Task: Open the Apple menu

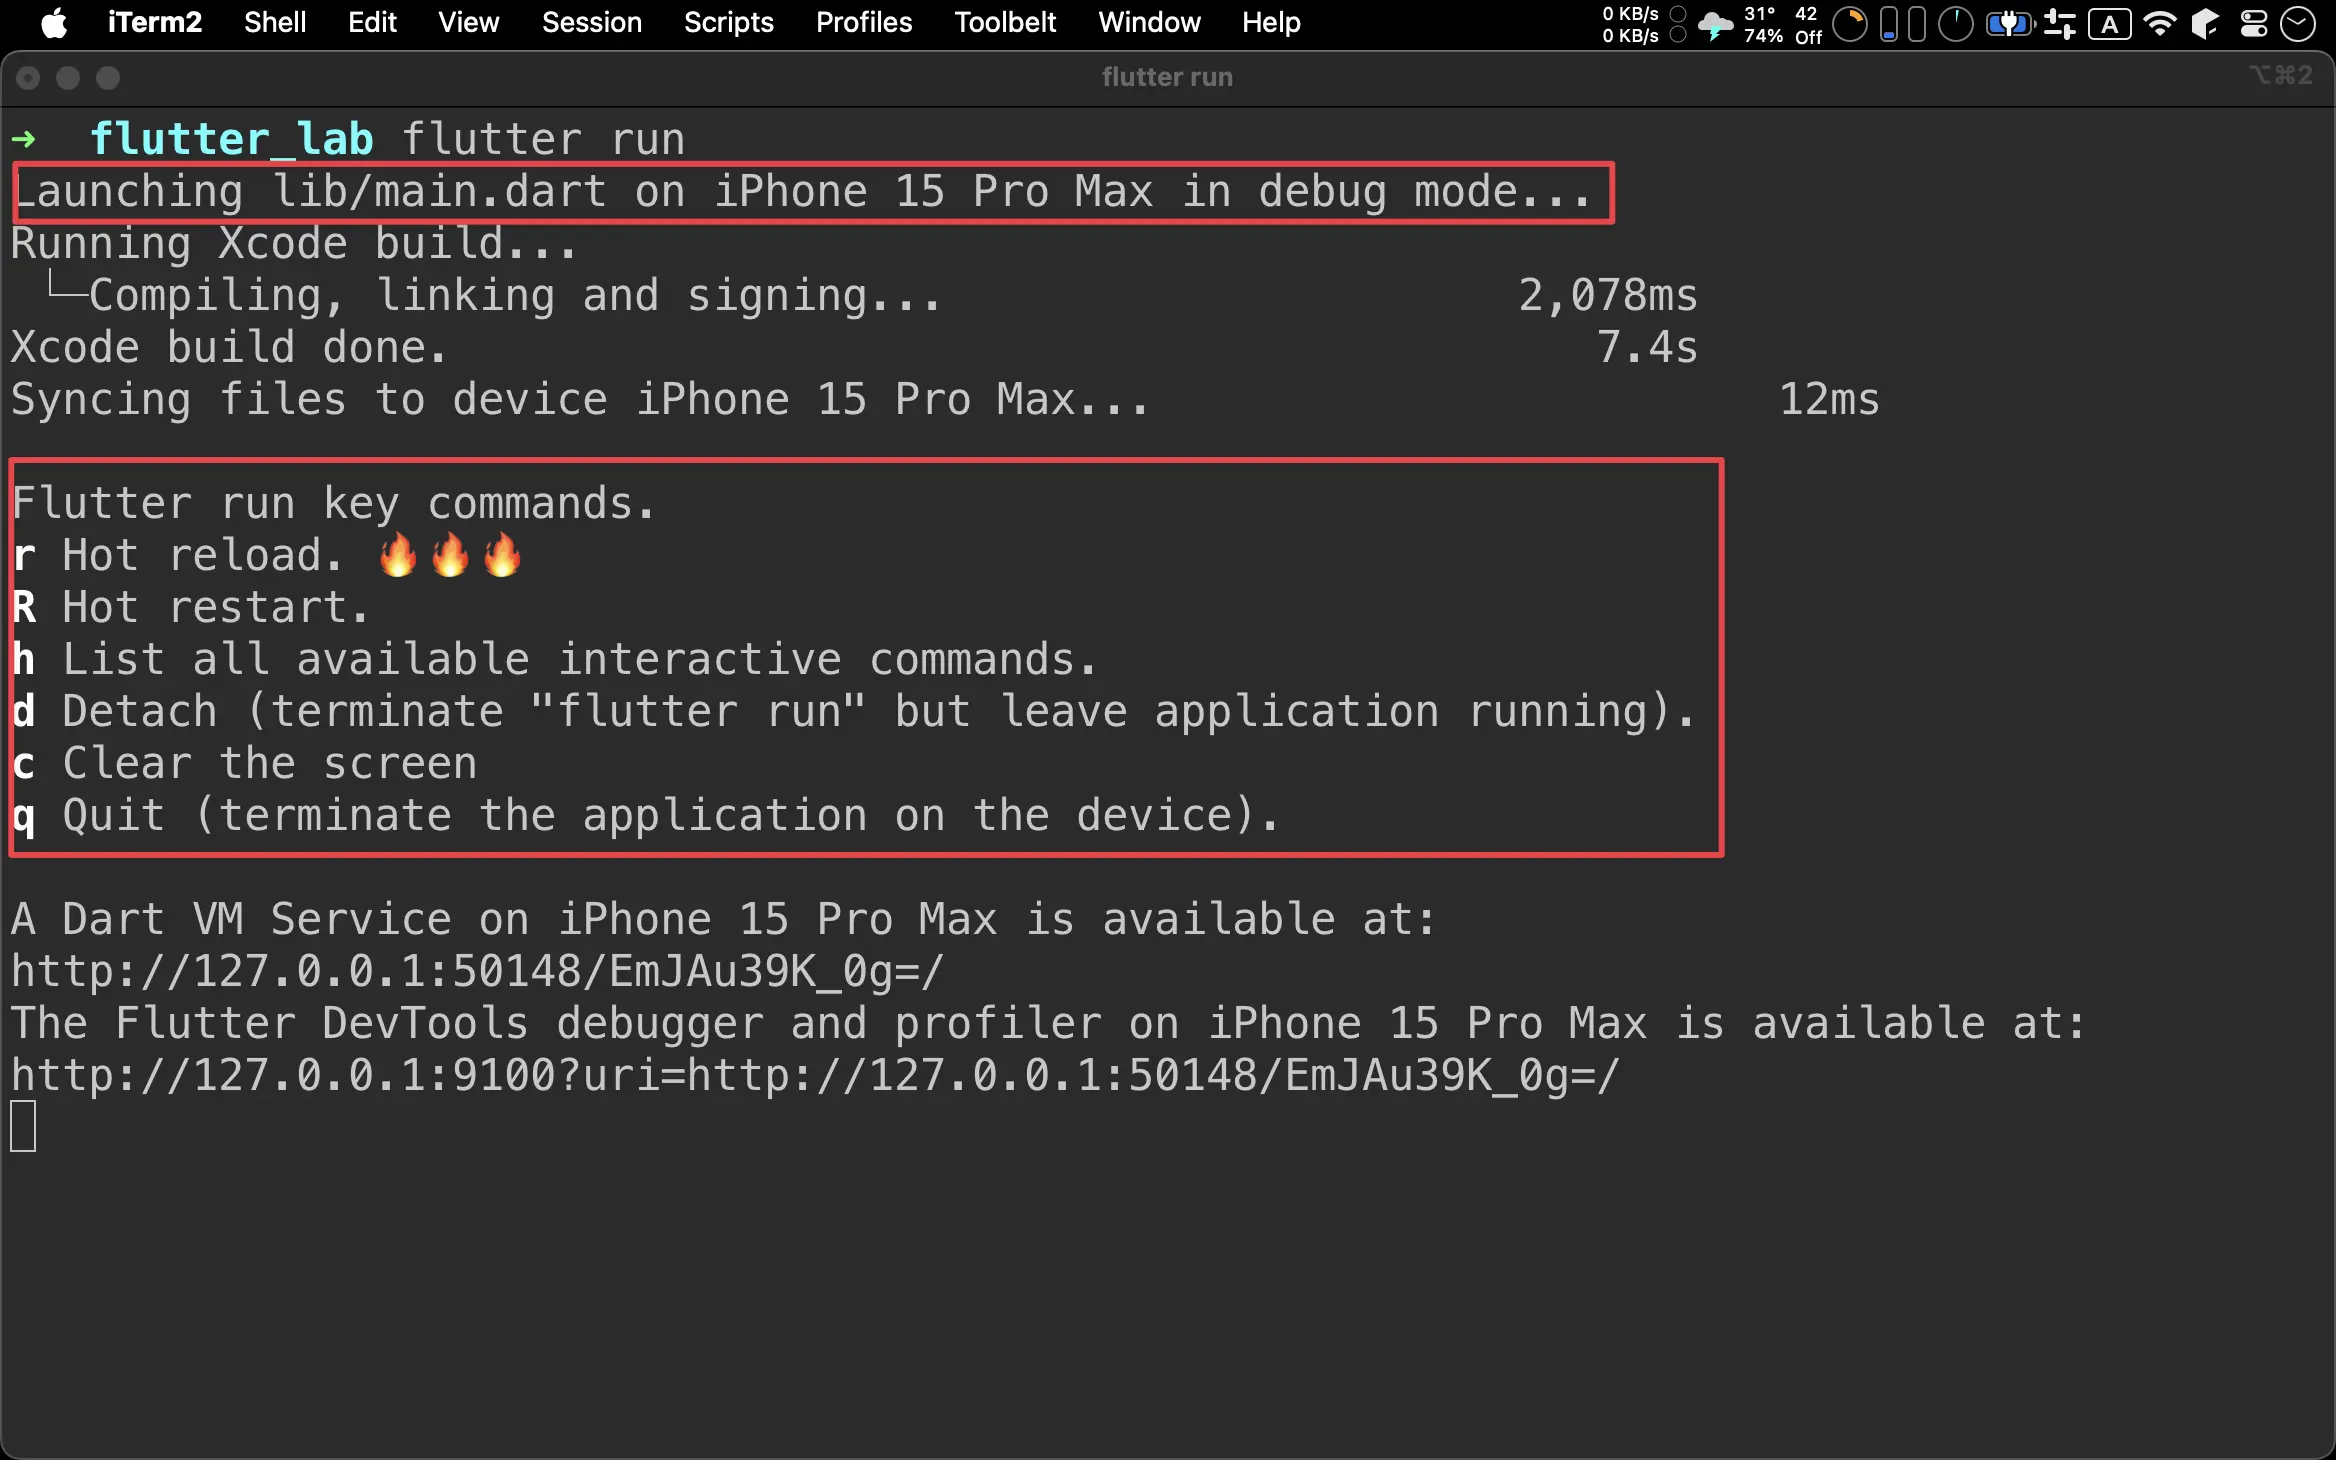Action: [54, 22]
